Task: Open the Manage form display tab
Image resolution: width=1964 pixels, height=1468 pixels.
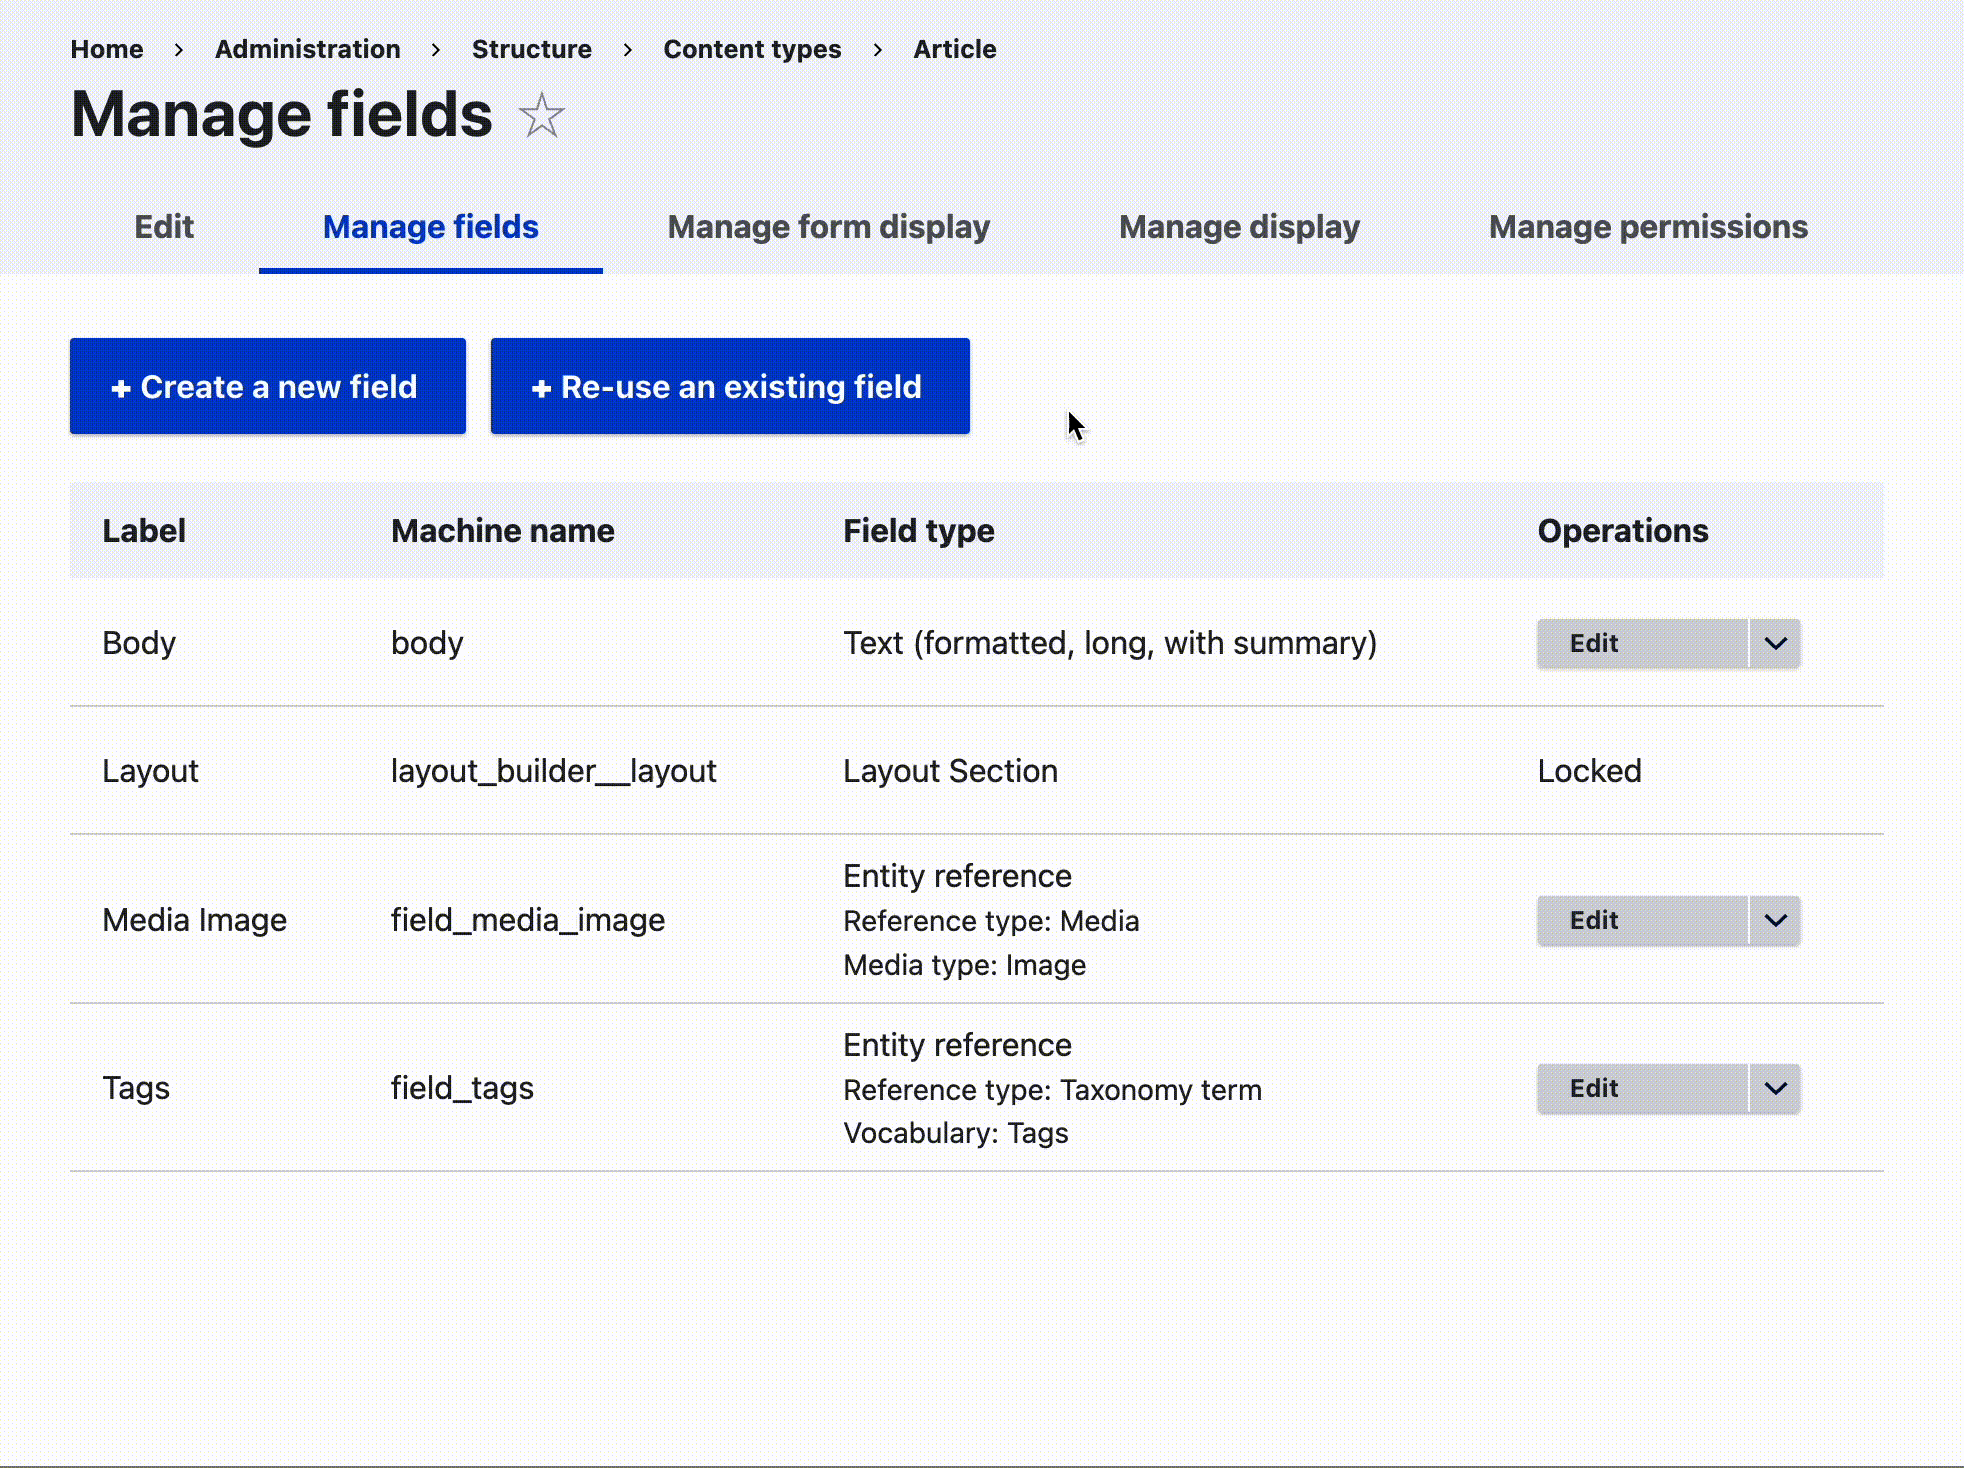Action: coord(828,227)
